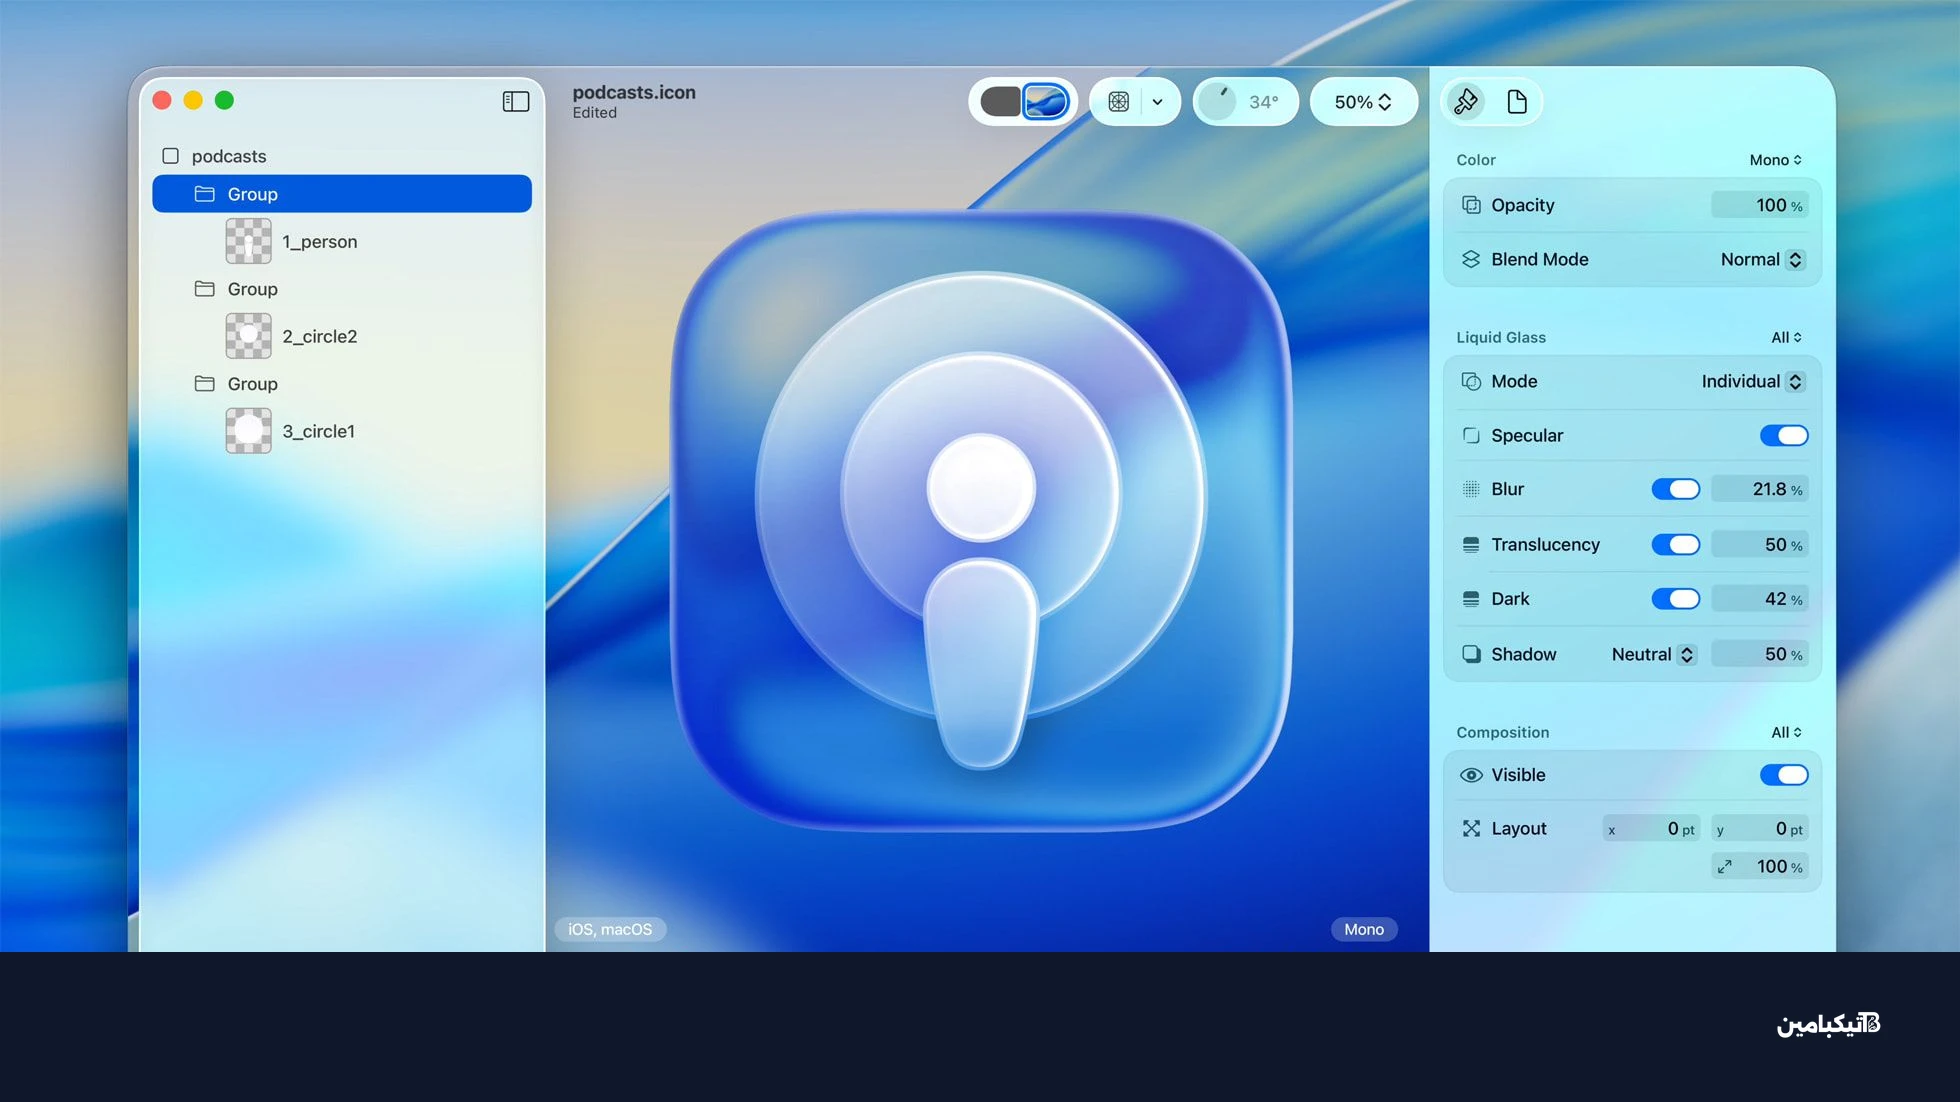The image size is (1960, 1102).
Task: Open the Blend Mode Normal dropdown
Action: coord(1761,259)
